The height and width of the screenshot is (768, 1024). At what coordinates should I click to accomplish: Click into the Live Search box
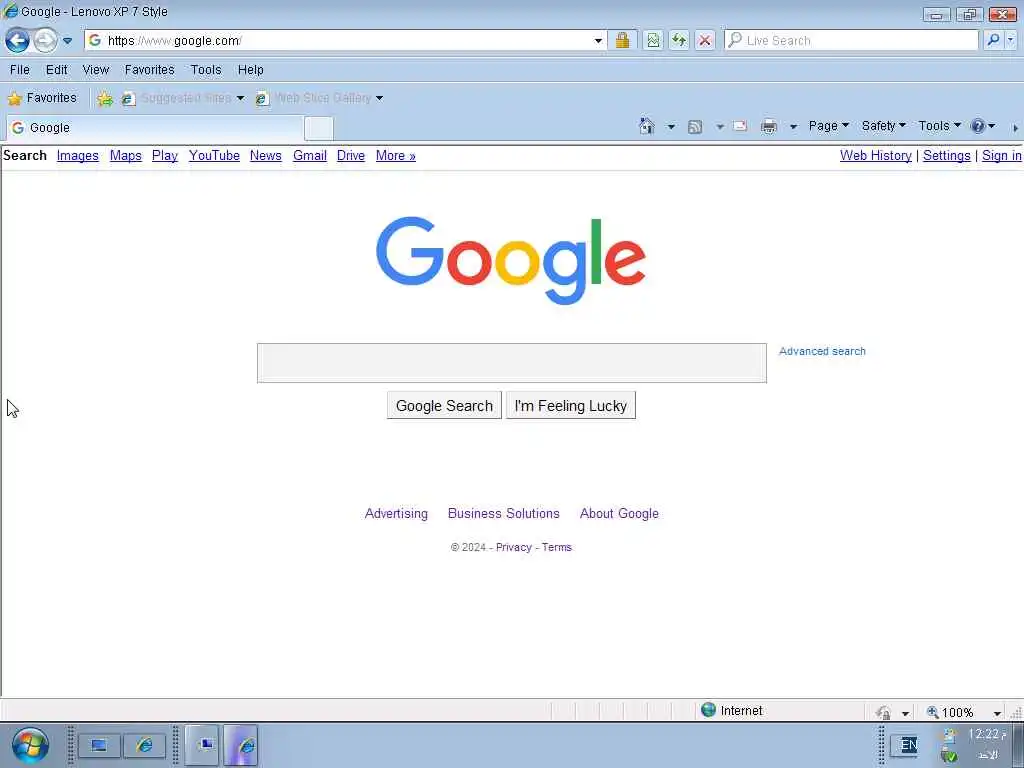tap(852, 40)
